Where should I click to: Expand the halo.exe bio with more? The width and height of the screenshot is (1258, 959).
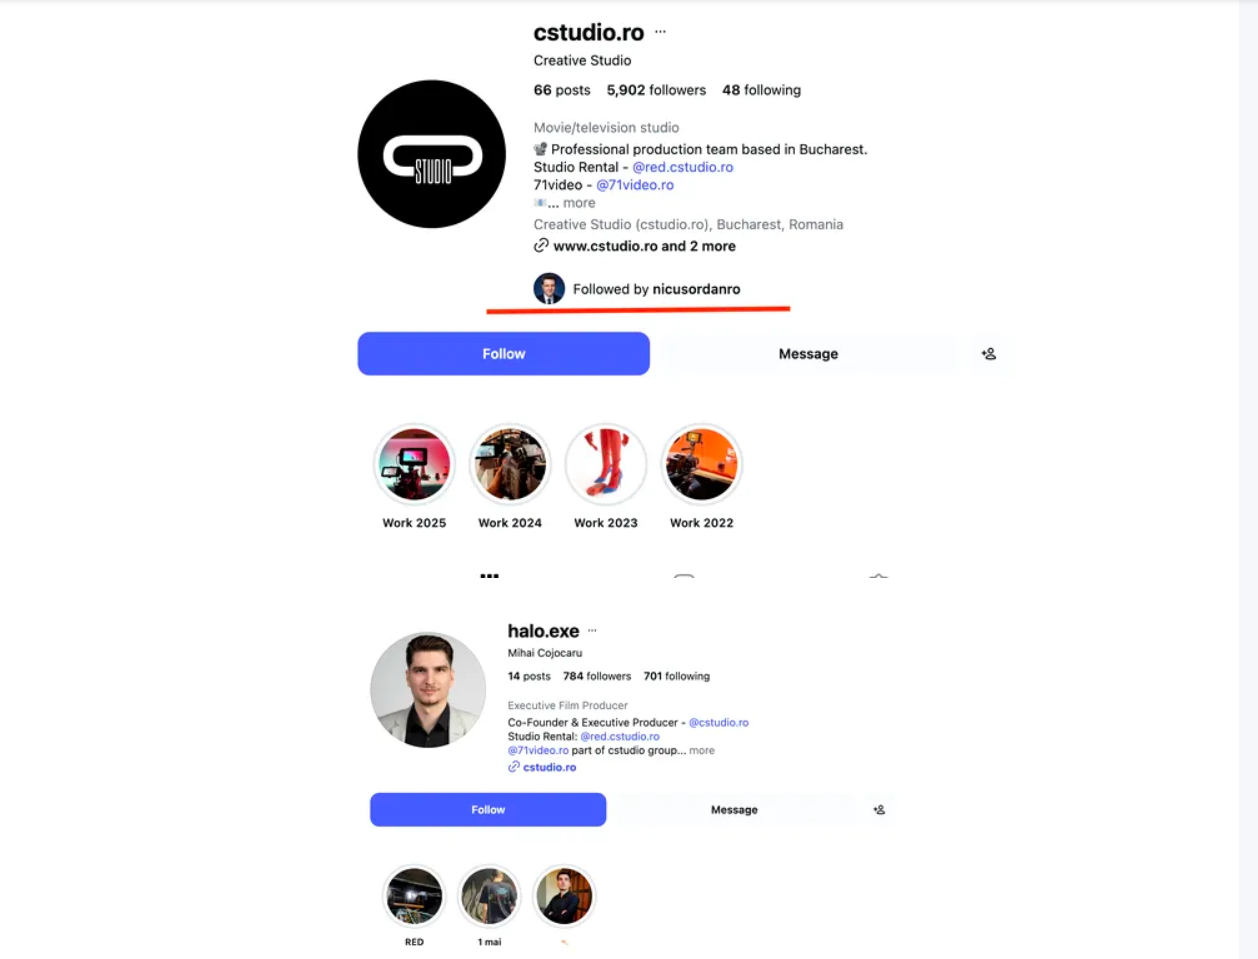coord(702,750)
